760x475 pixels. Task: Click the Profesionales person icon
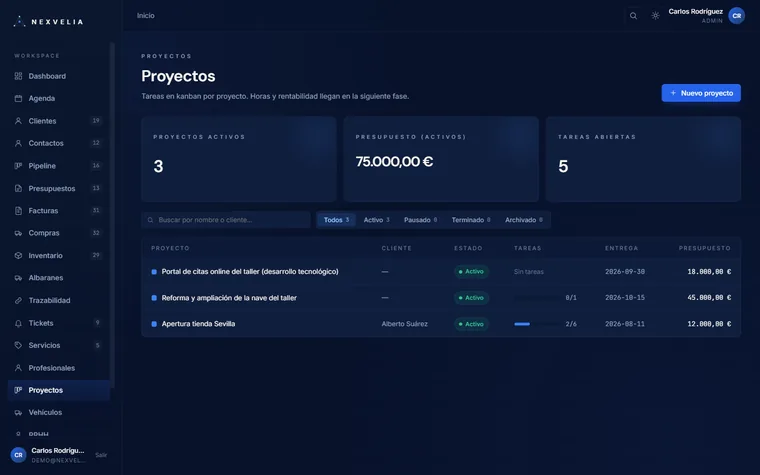18,368
